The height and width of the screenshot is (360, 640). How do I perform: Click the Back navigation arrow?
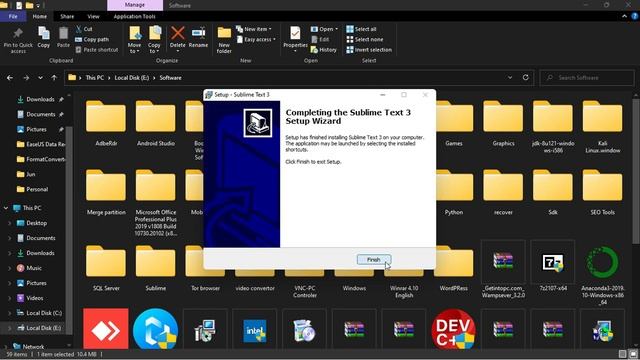pos(10,78)
